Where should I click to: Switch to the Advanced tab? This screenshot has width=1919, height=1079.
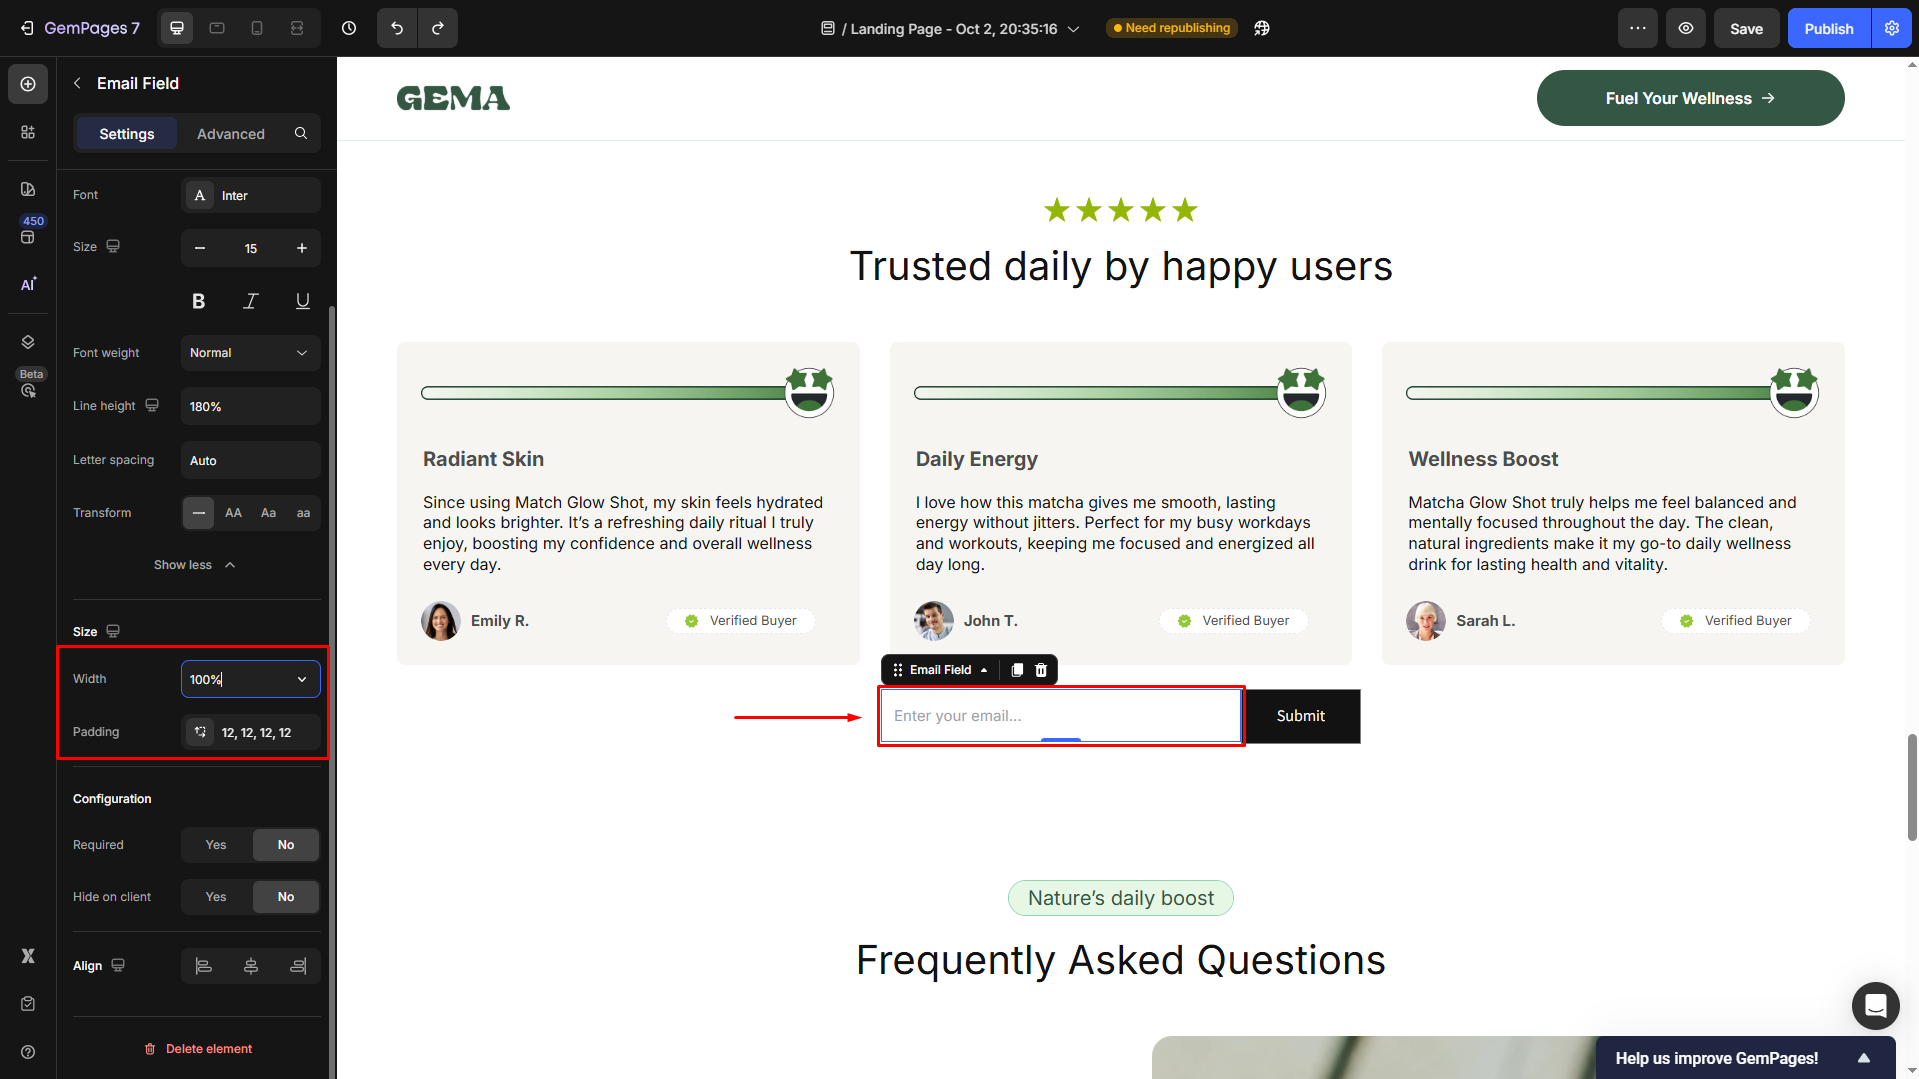(x=231, y=134)
